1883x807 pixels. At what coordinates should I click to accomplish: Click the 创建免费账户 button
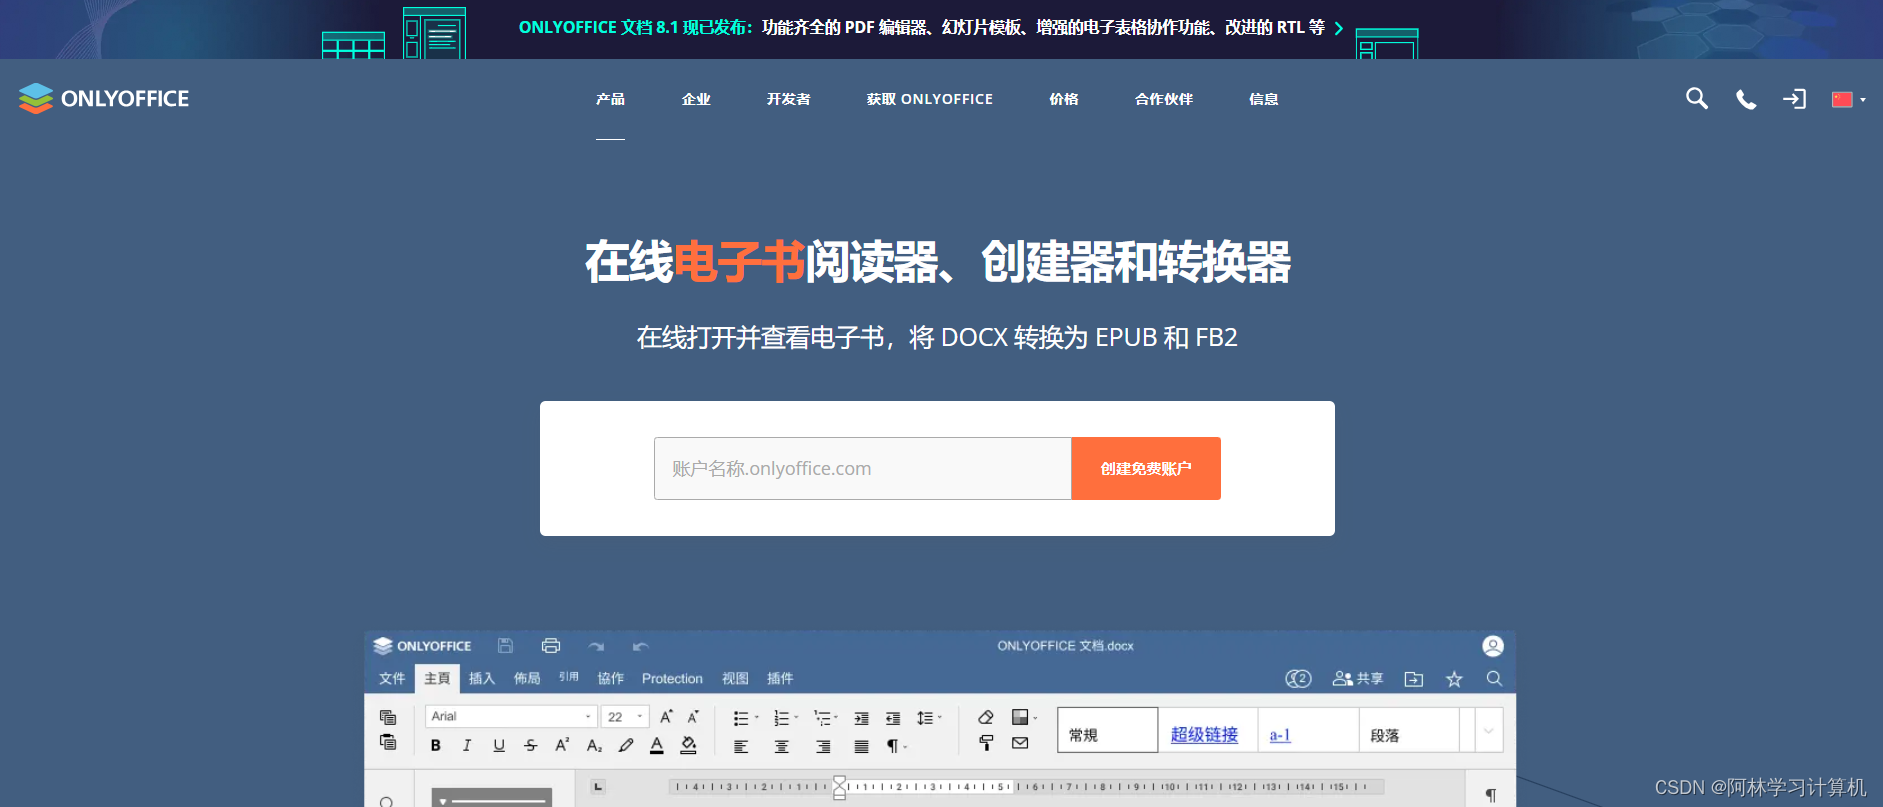click(1146, 468)
